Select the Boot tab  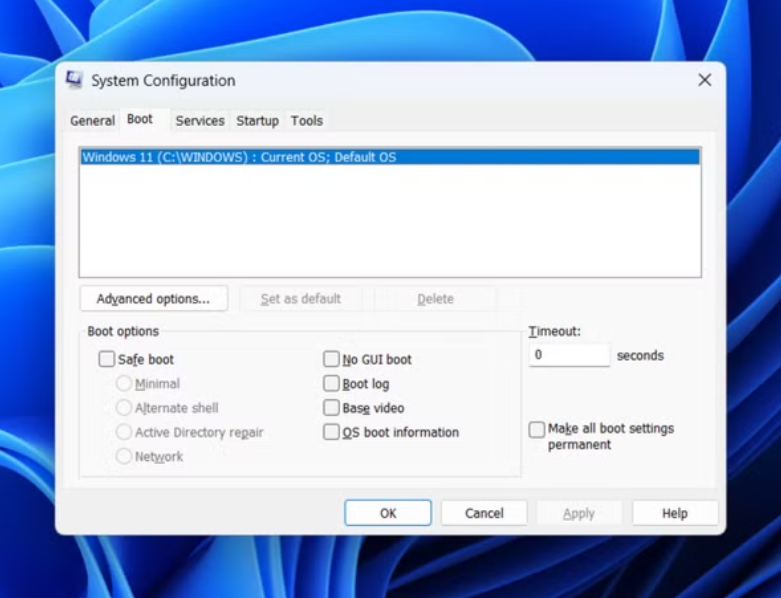(140, 120)
